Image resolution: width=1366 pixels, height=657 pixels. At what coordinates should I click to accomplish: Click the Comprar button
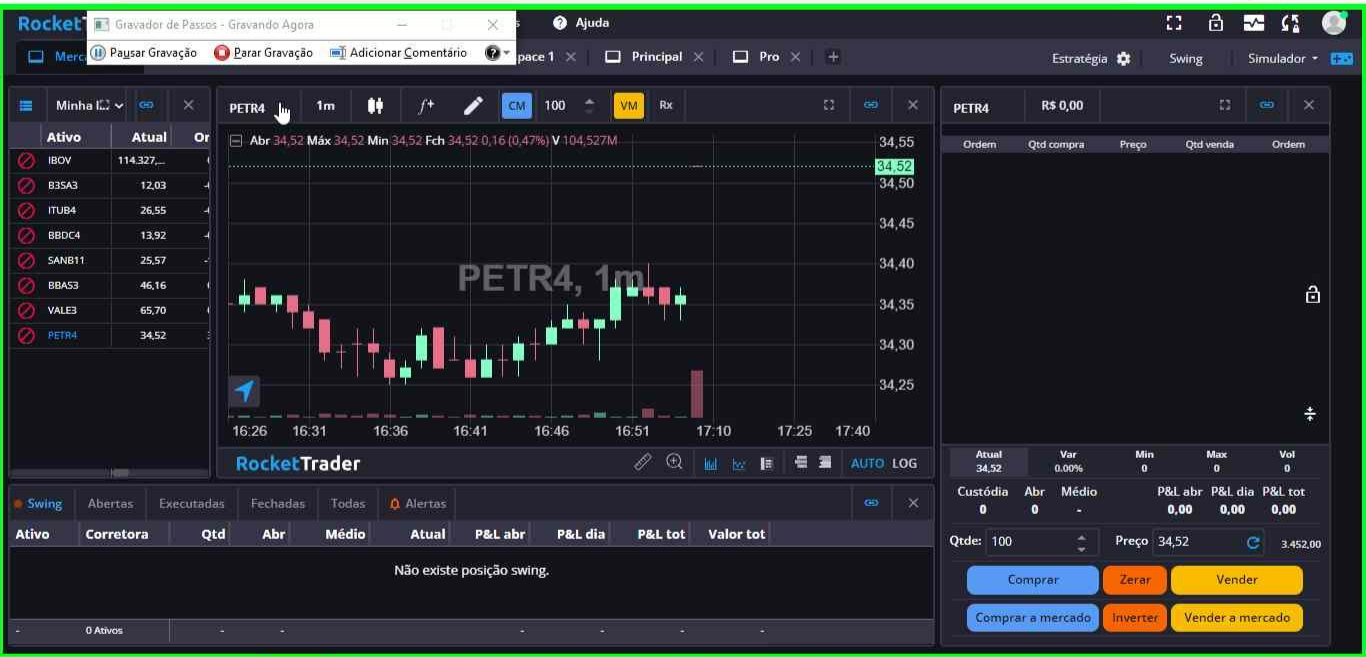coord(1033,580)
